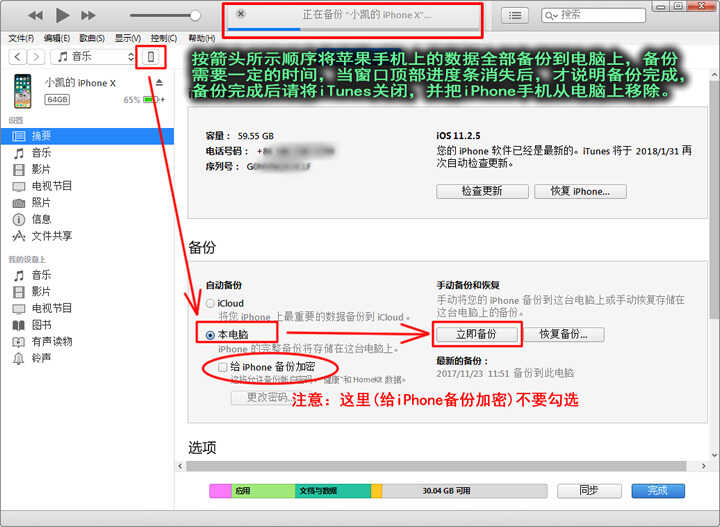Click the iPhone device icon button
Image resolution: width=720 pixels, height=527 pixels.
150,57
